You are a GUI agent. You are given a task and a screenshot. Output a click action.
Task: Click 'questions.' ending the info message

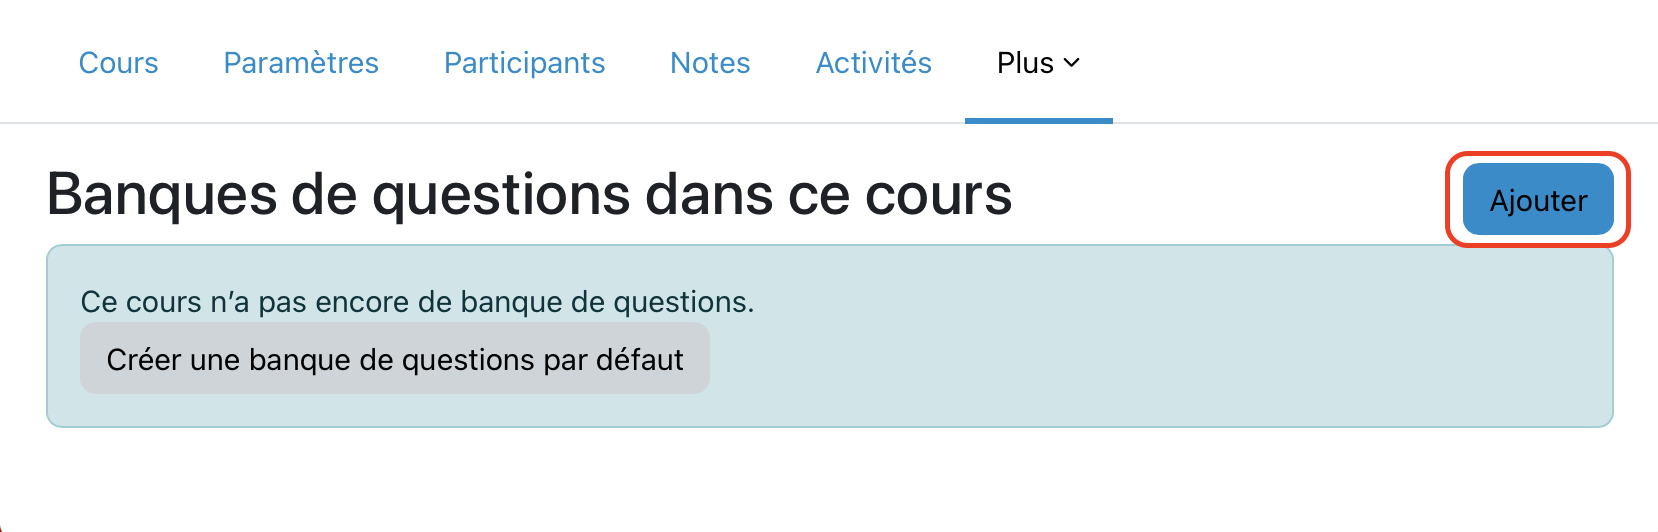coord(683,302)
